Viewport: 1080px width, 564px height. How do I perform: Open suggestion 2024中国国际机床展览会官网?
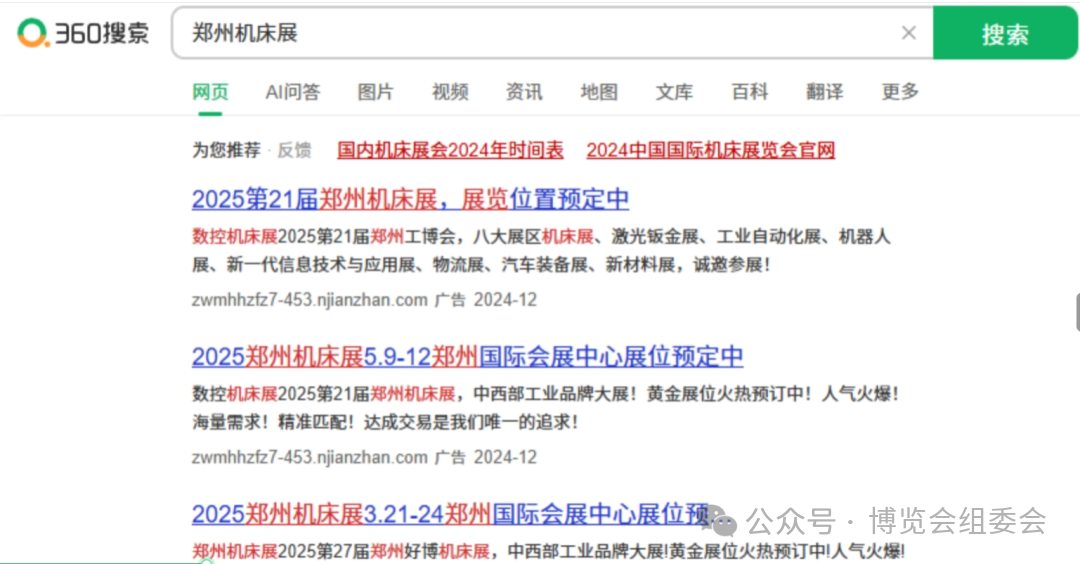(x=711, y=150)
